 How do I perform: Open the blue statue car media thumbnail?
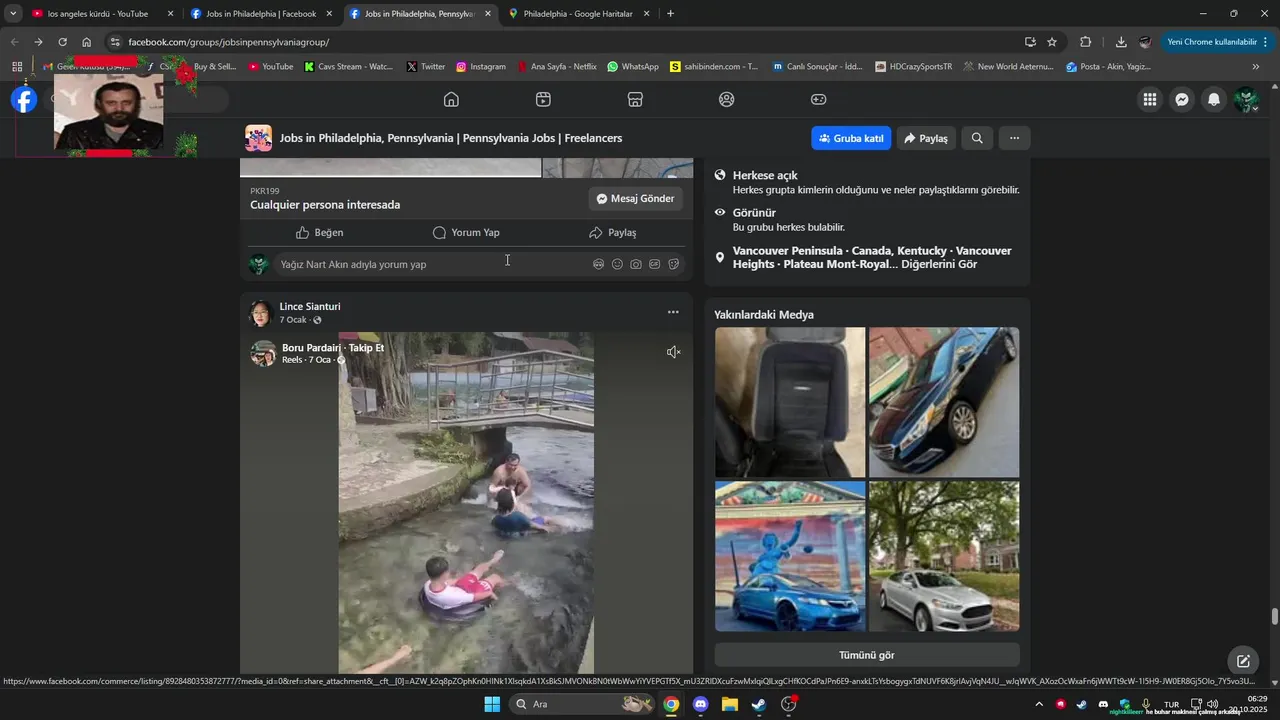tap(790, 556)
